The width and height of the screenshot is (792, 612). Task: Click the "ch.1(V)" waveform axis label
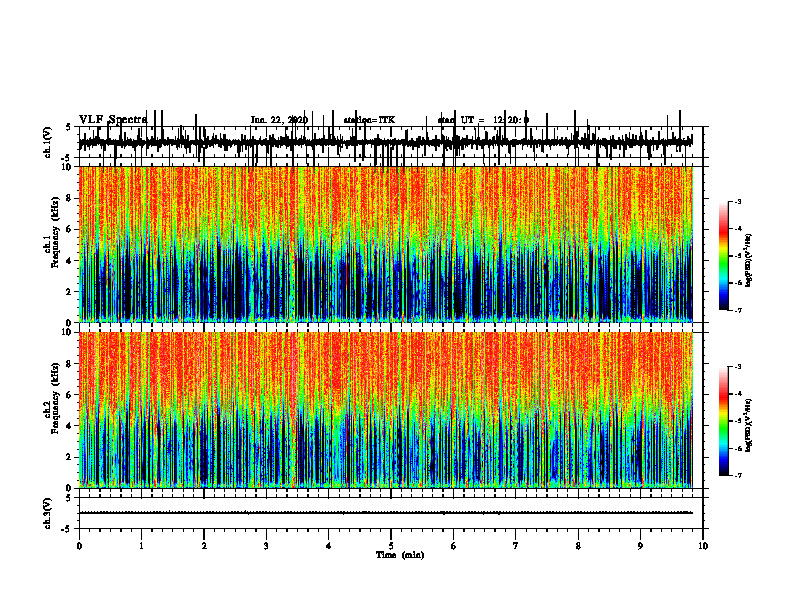(x=48, y=142)
